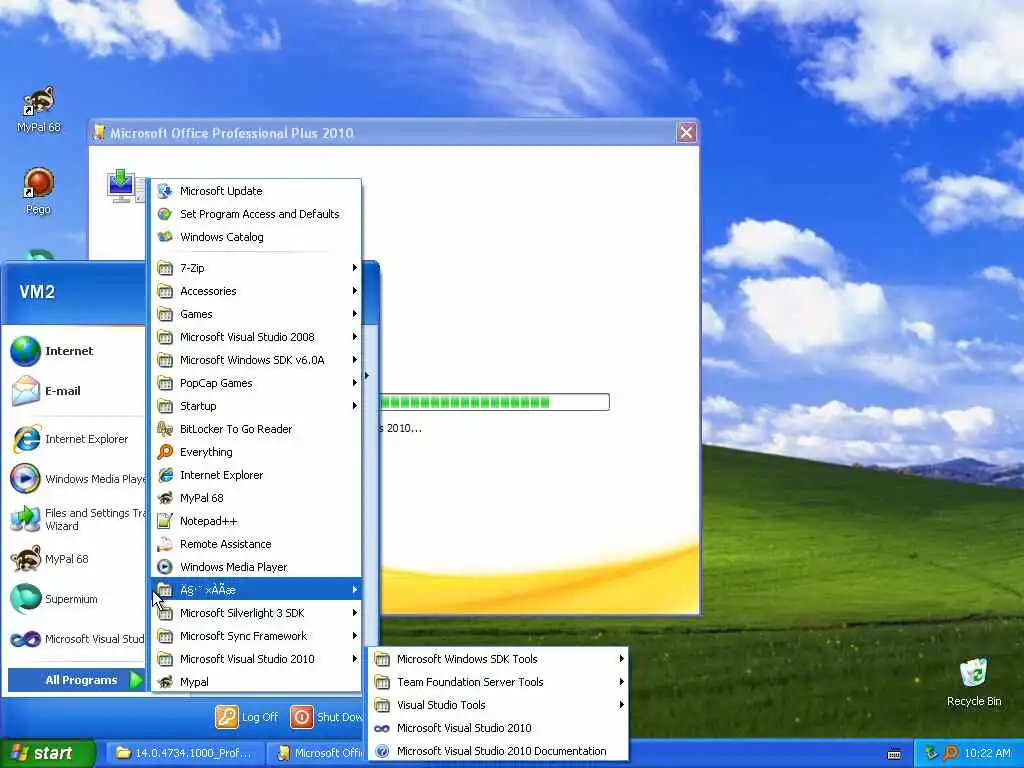This screenshot has height=768, width=1024.
Task: Click the Windows Media Player icon in All Programs list
Action: tap(165, 567)
